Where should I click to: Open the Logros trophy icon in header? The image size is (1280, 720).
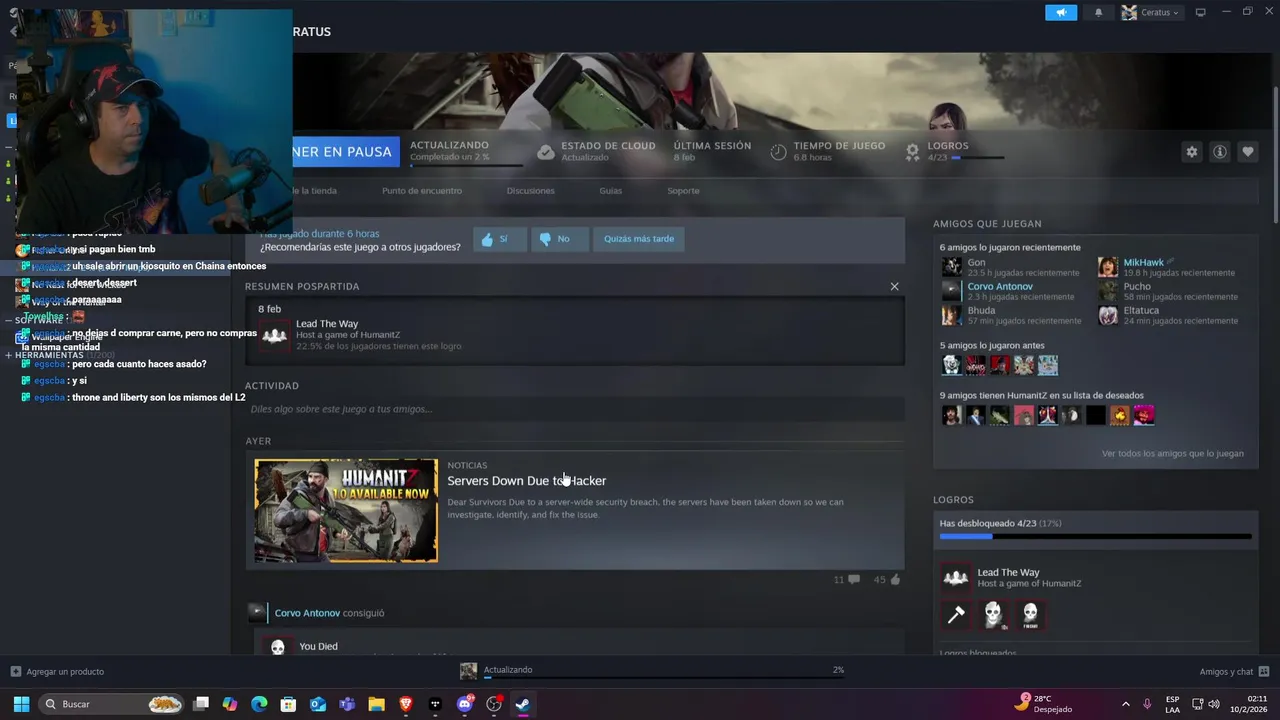coord(912,152)
